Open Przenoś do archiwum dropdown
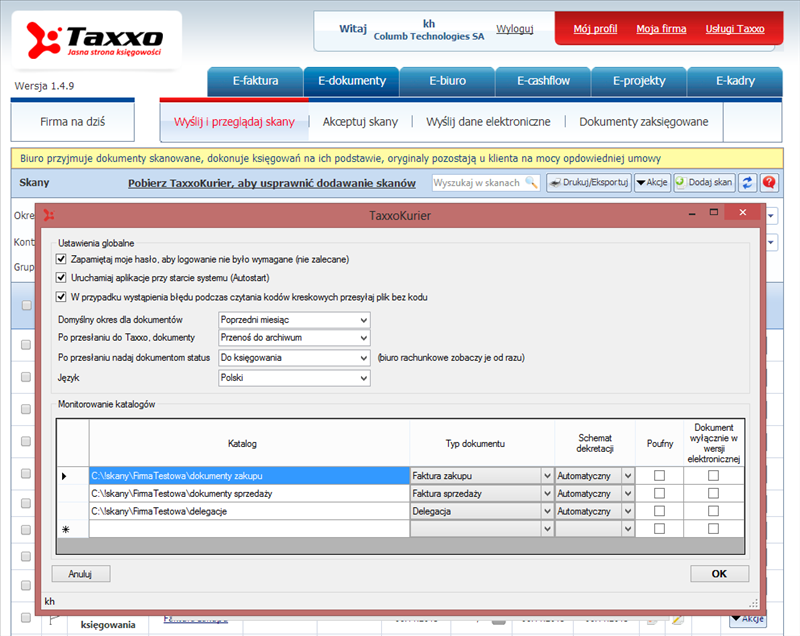Viewport: 800px width, 636px height. click(294, 338)
